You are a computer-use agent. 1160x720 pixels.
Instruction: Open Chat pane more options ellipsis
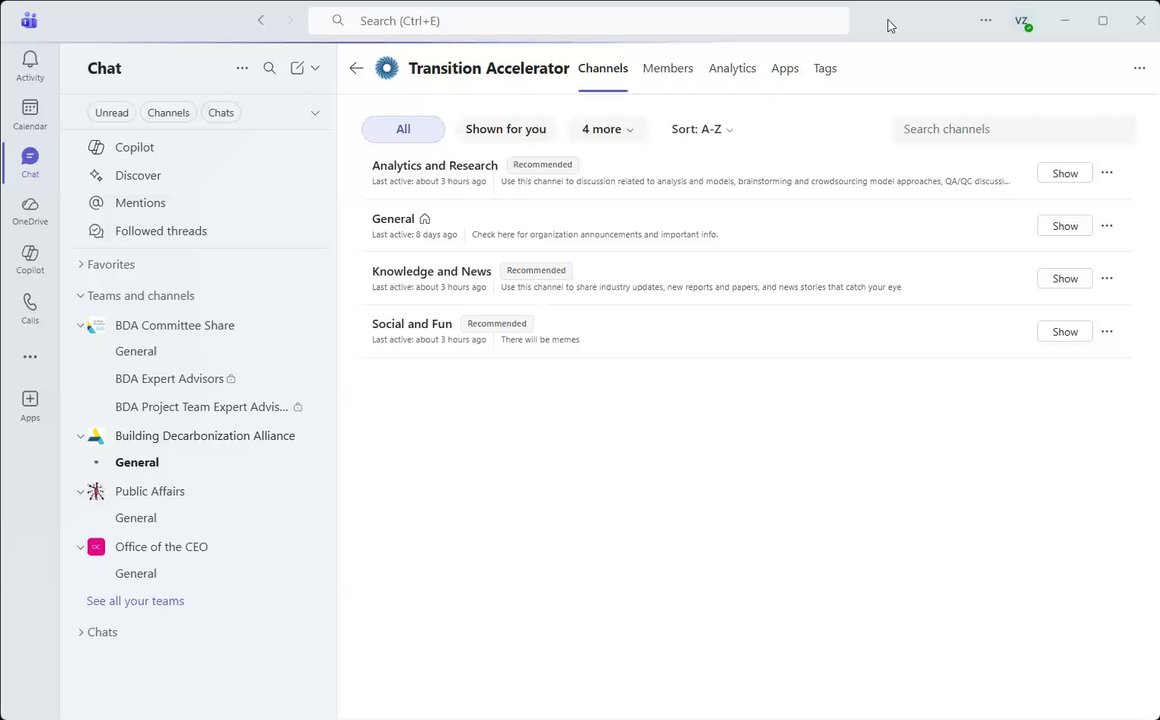[x=242, y=68]
